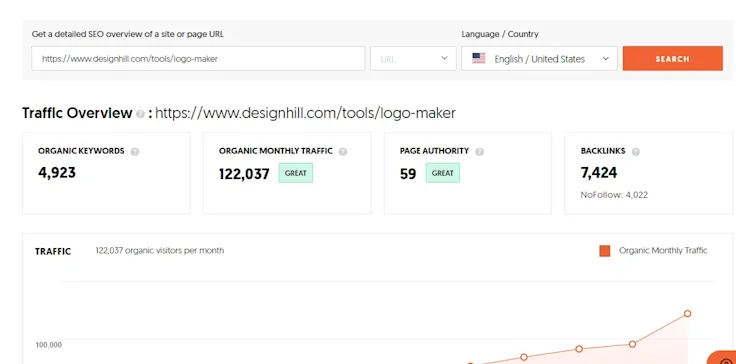Click help icon after Traffic Overview heading
Screen dimensions: 736x364
[x=140, y=114]
